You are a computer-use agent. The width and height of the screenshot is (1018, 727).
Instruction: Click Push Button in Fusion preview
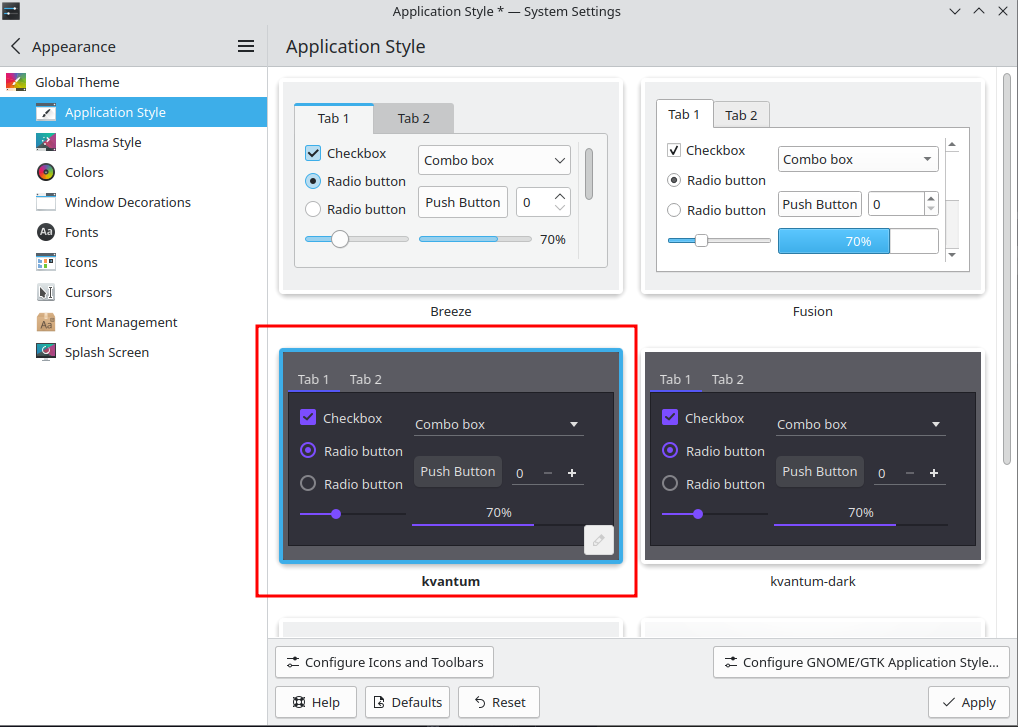[820, 204]
